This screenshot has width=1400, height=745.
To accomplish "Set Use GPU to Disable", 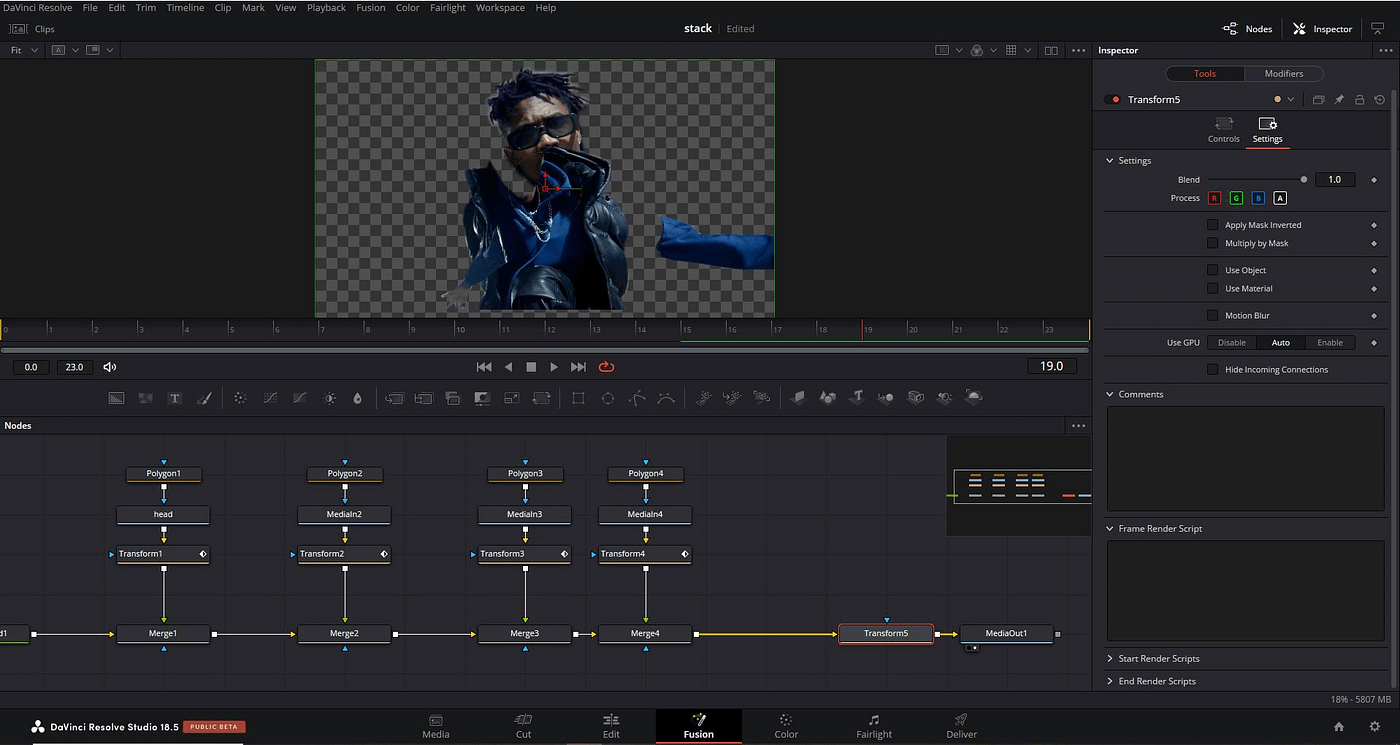I will tap(1231, 343).
